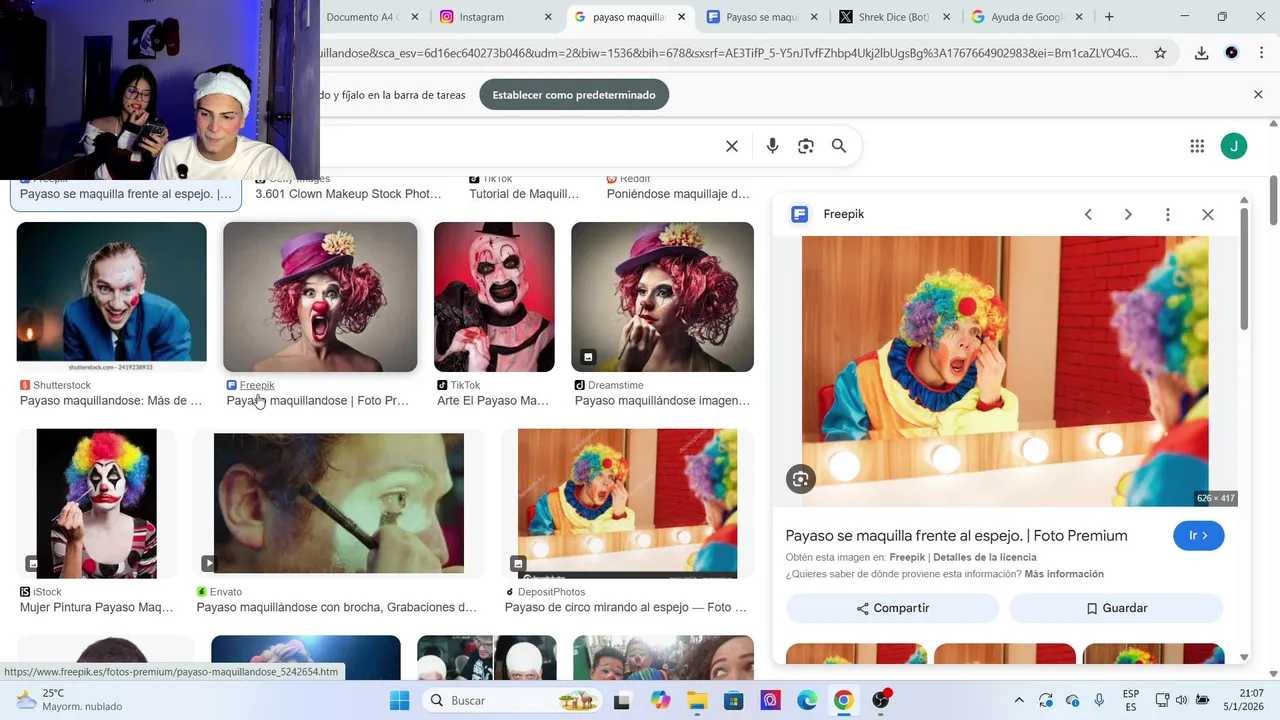Open Microsoft Store from the taskbar
Viewport: 1280px width, 720px height.
[734, 700]
